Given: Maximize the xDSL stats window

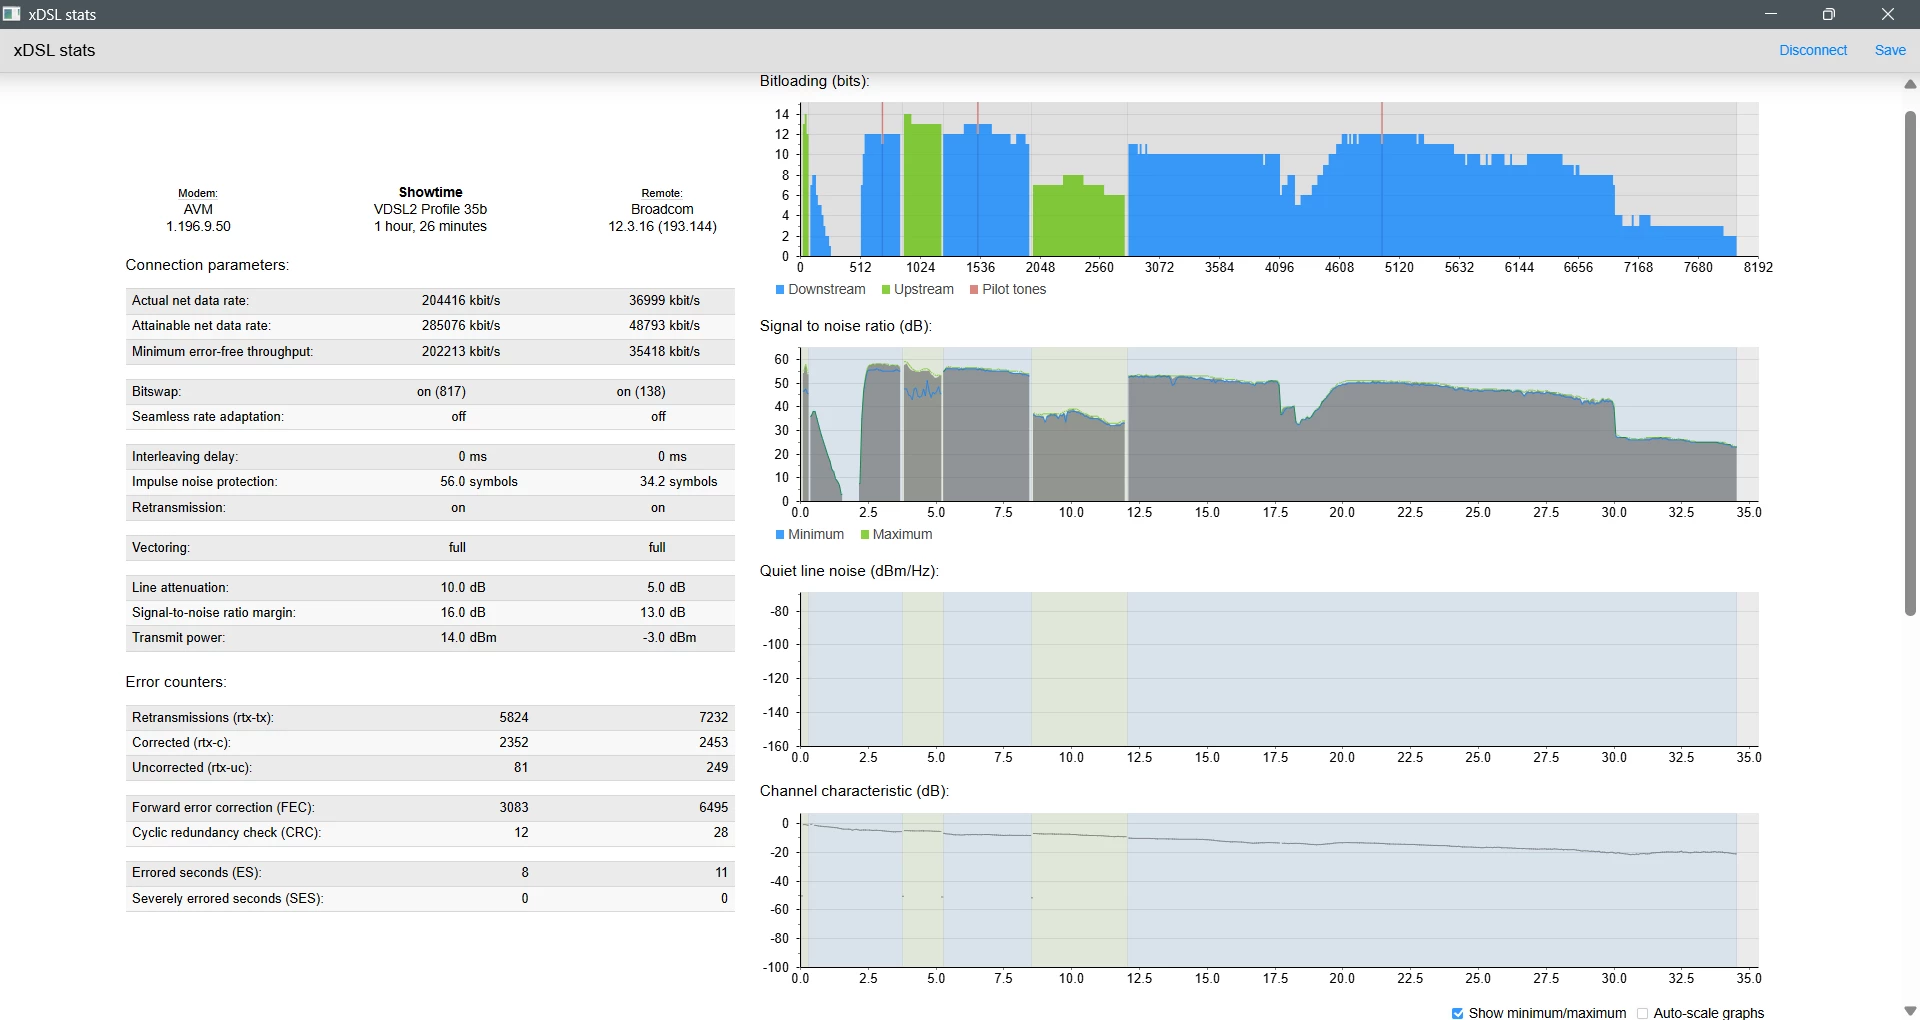Looking at the screenshot, I should (x=1829, y=14).
